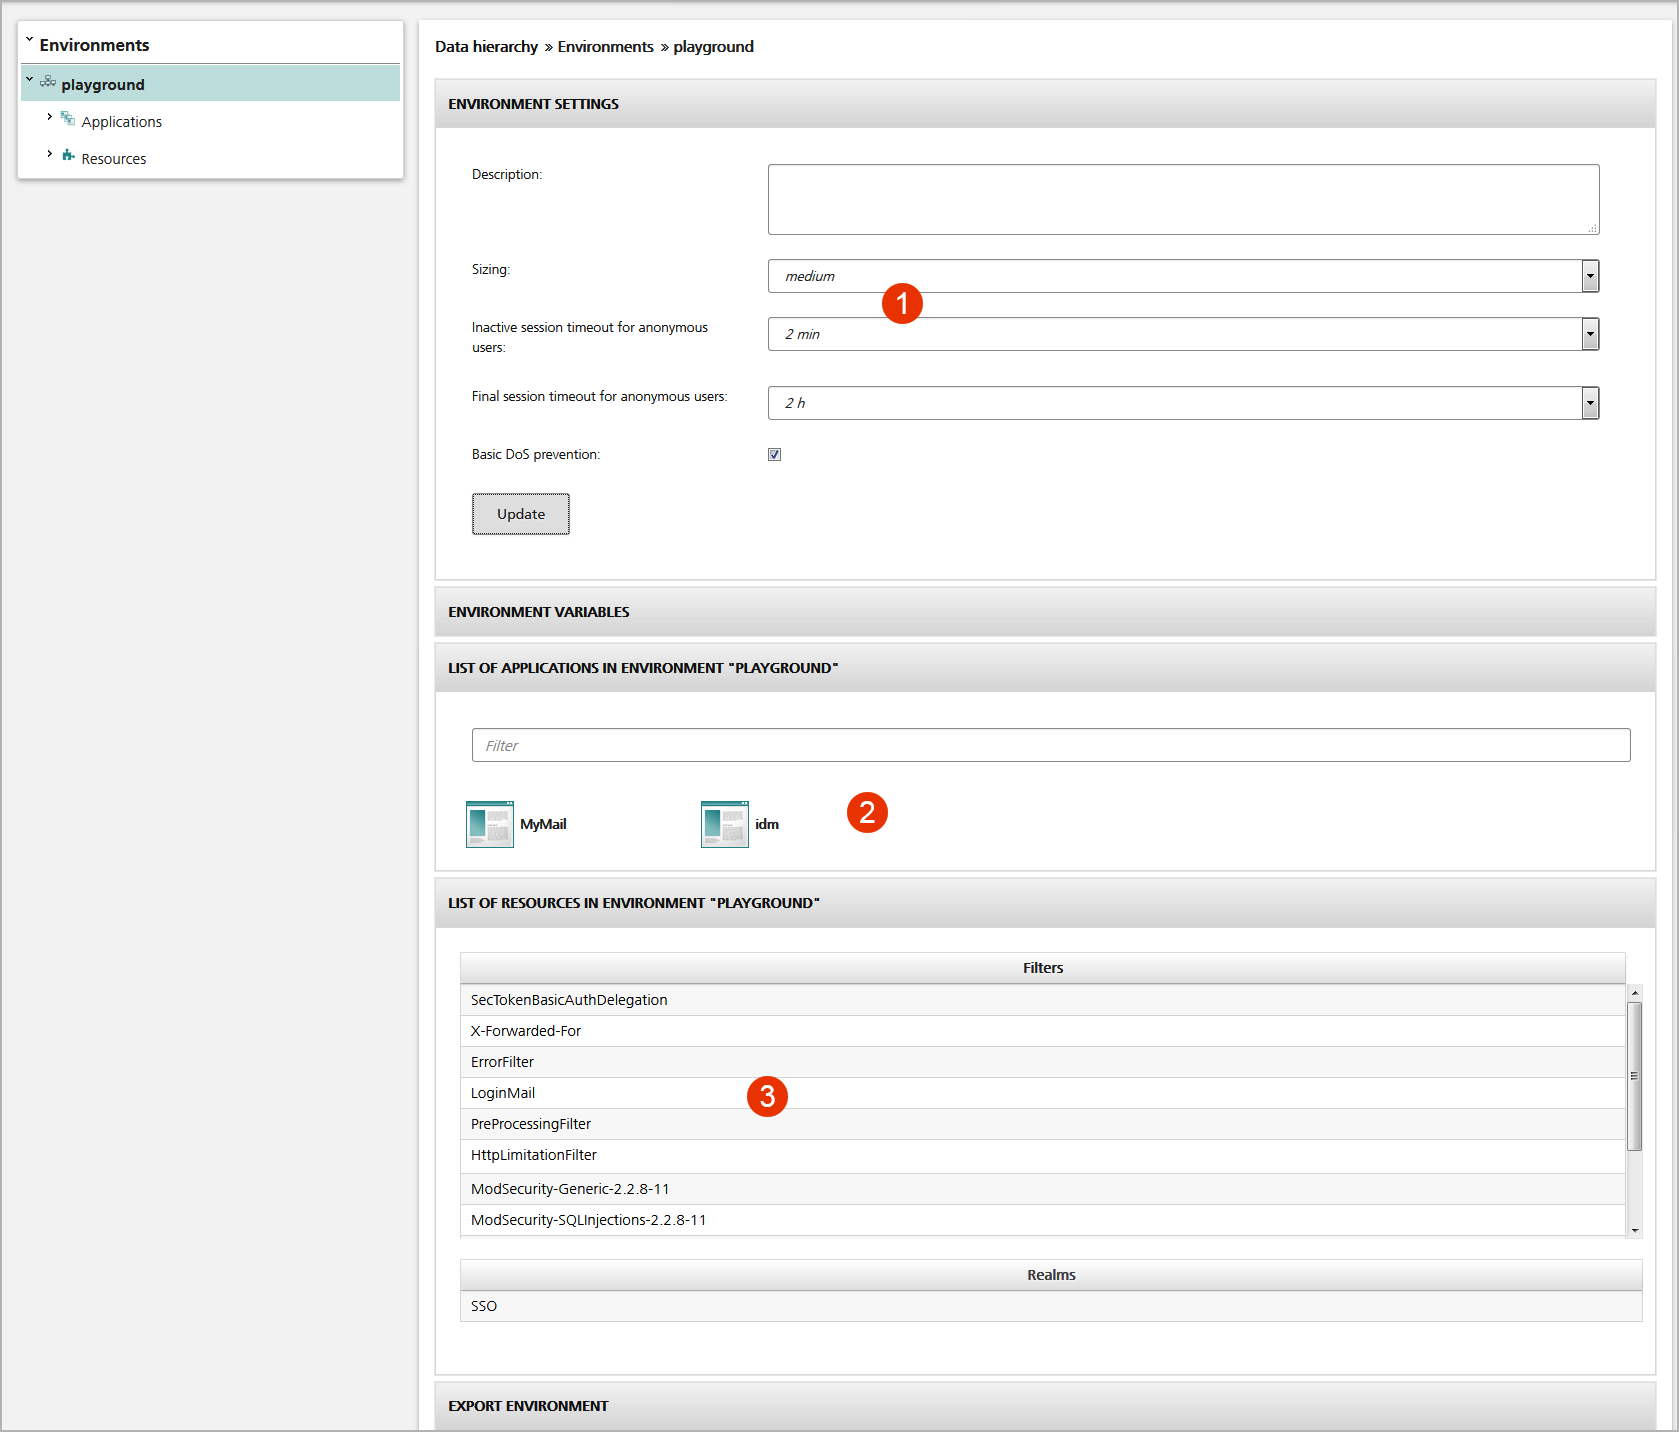This screenshot has height=1432, width=1679.
Task: Select ModSecurity-Generic-2.2.8-11 row
Action: pyautogui.click(x=1043, y=1189)
